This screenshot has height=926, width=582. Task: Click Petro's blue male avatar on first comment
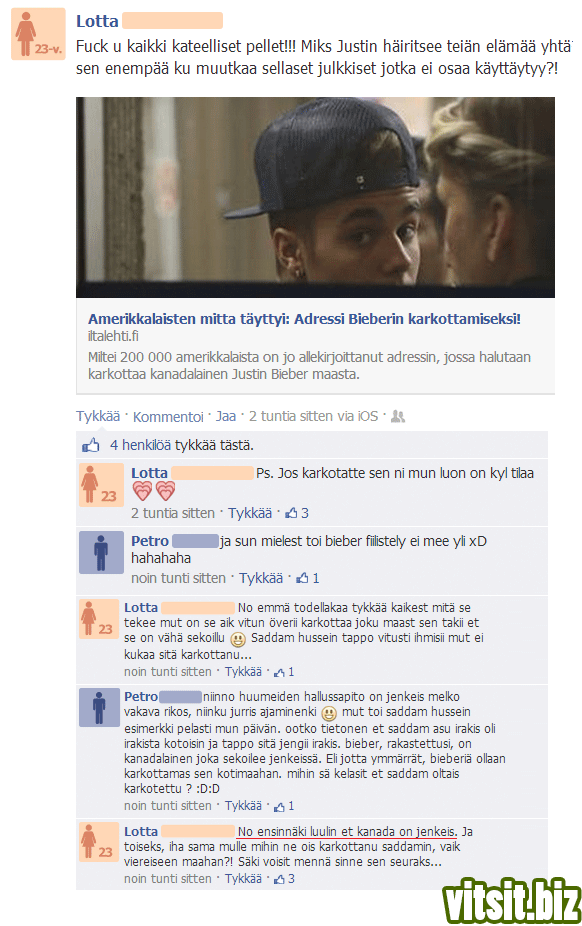(101, 552)
